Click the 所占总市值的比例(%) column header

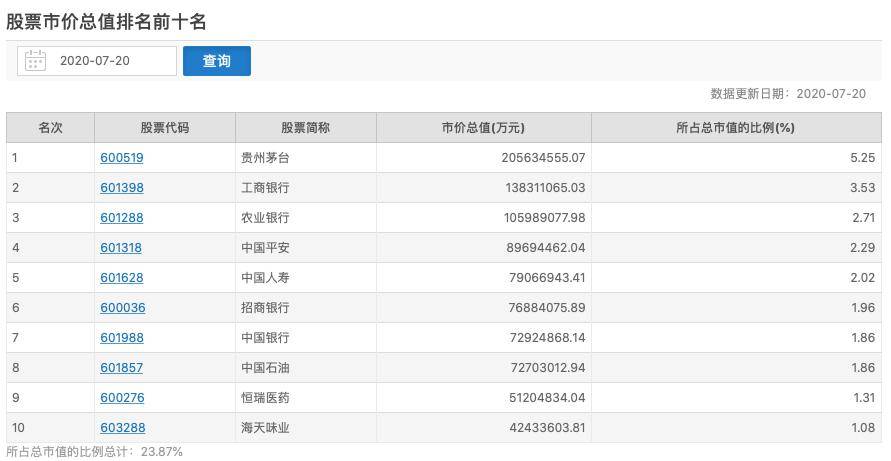[735, 128]
